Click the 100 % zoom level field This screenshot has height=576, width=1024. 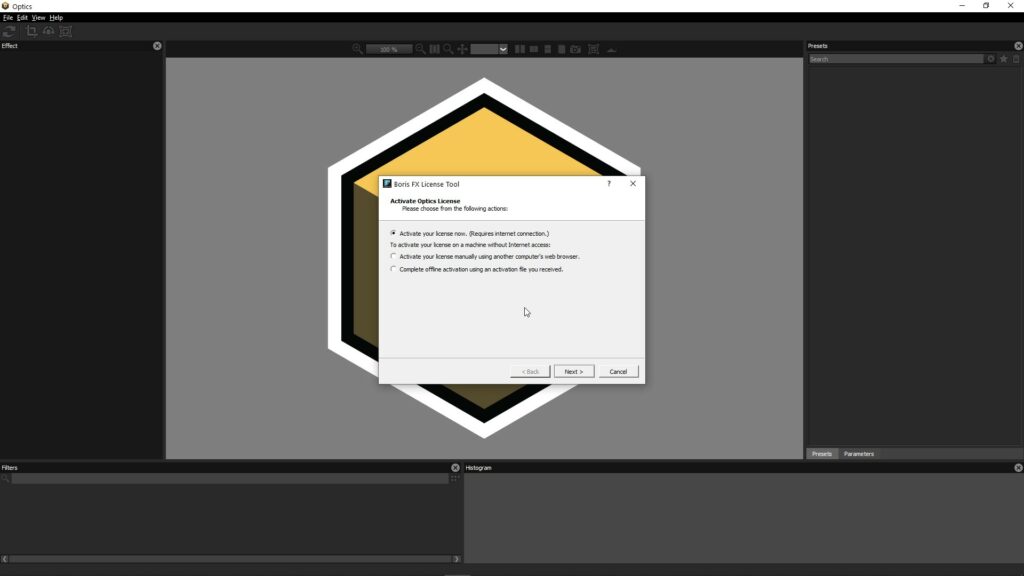pyautogui.click(x=389, y=49)
